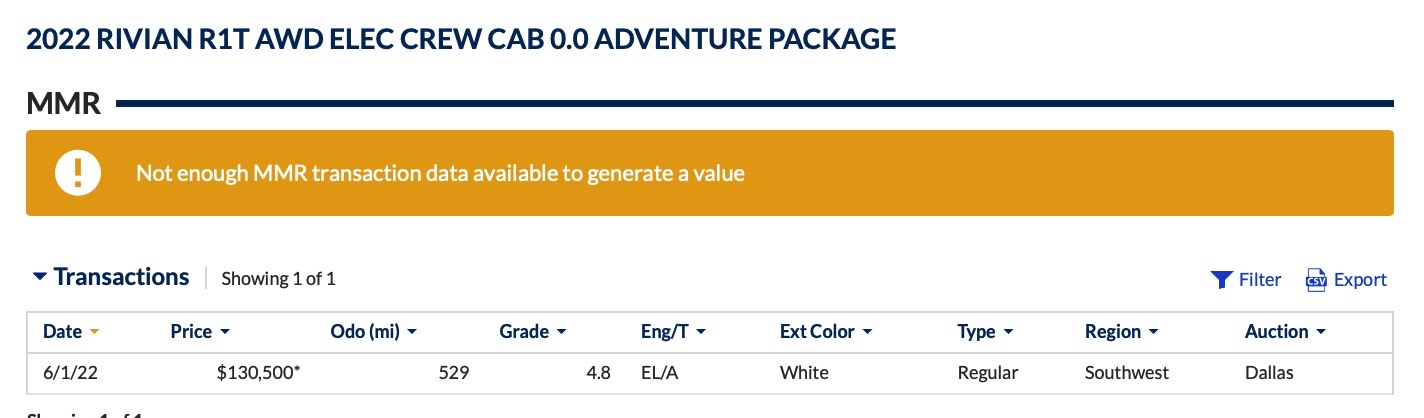Sort by the Auction column arrow
Image resolution: width=1424 pixels, height=418 pixels.
tap(1321, 332)
